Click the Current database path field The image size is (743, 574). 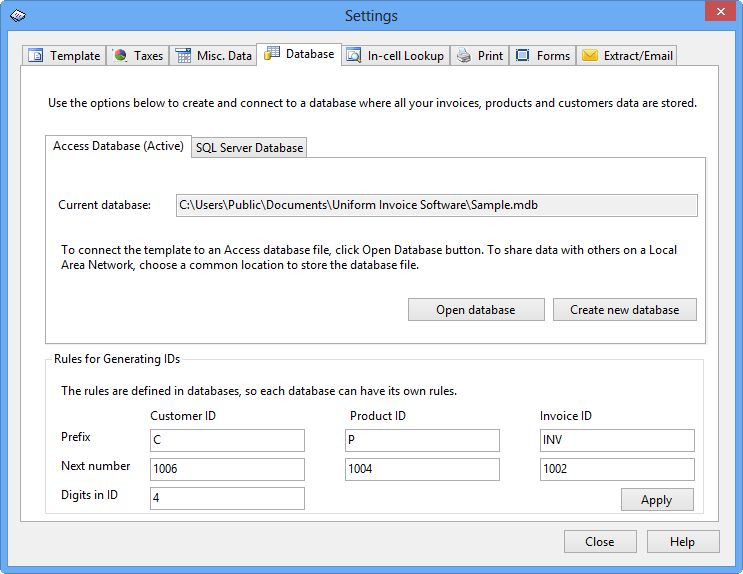click(436, 205)
